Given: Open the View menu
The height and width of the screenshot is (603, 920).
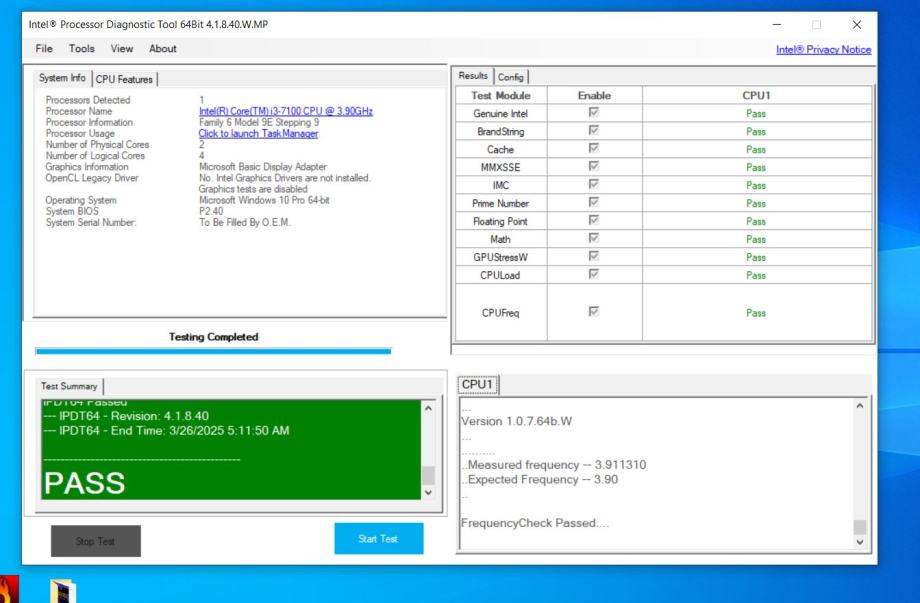Looking at the screenshot, I should pos(121,49).
